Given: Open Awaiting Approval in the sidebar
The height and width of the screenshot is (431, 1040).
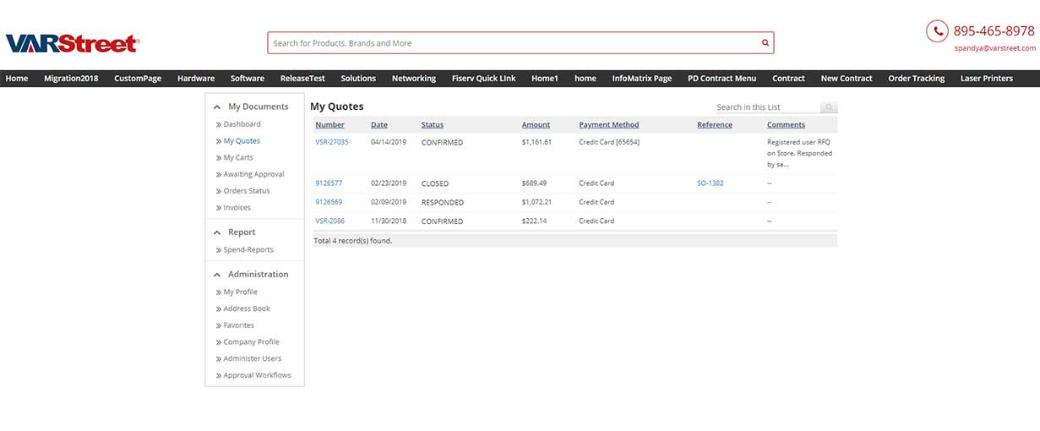Looking at the screenshot, I should tap(253, 174).
